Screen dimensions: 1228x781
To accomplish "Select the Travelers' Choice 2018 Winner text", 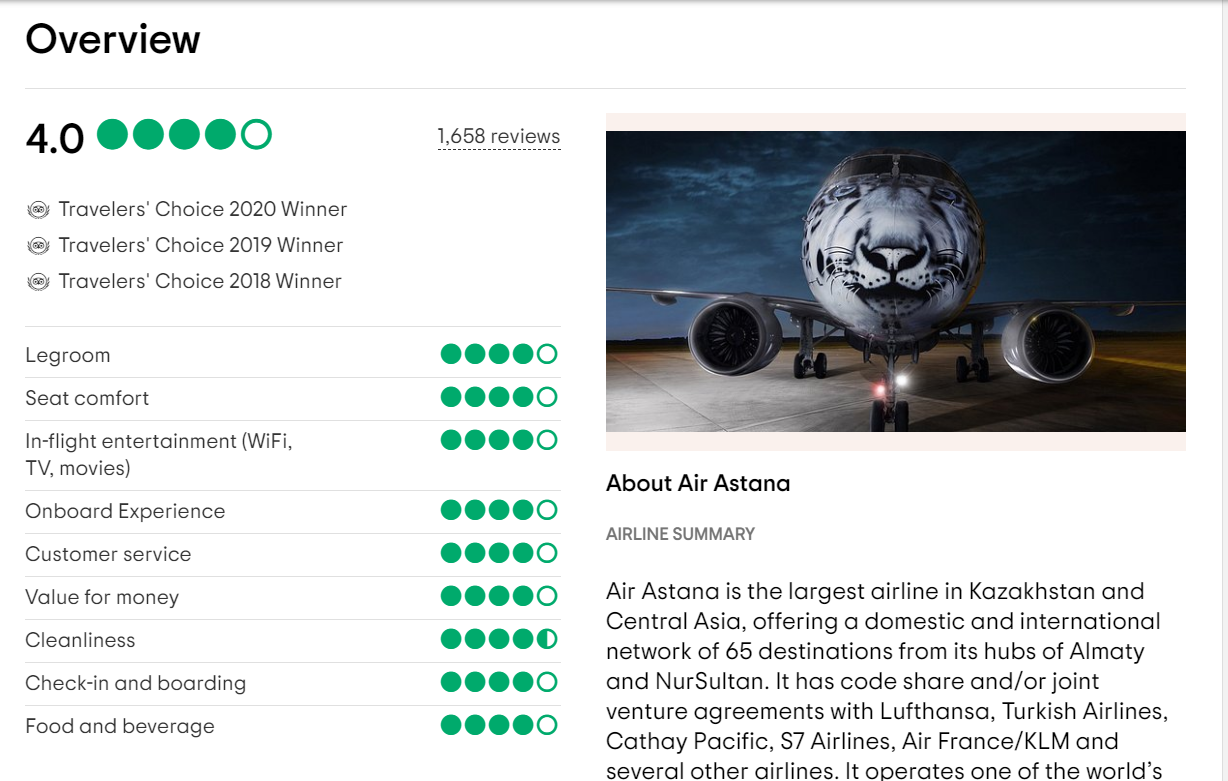I will point(200,281).
